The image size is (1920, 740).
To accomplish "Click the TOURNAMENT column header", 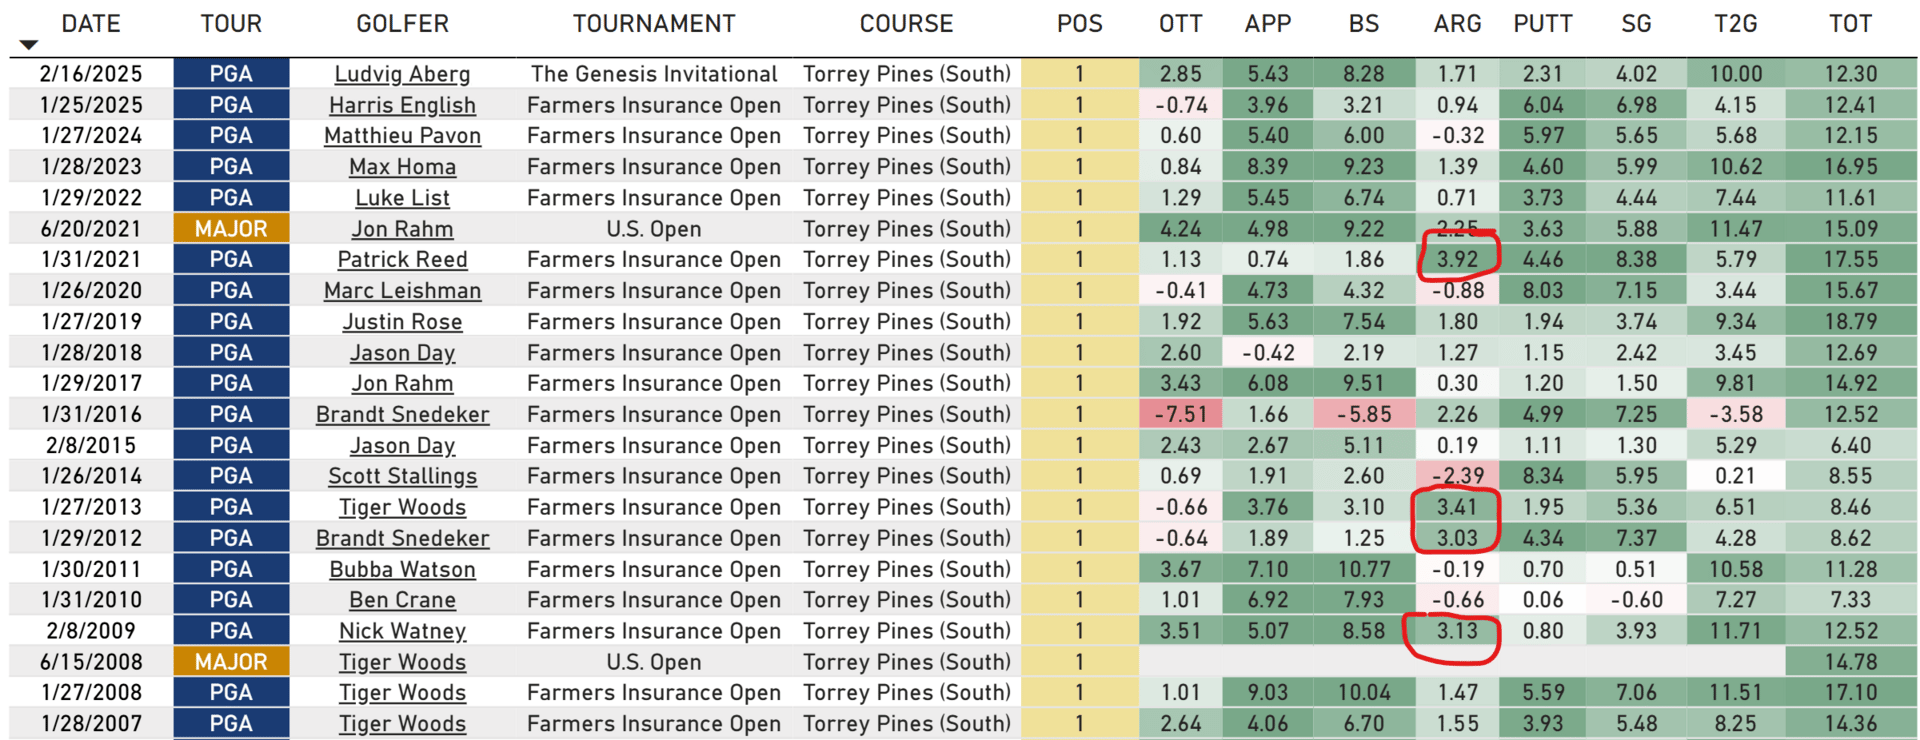I will click(x=654, y=24).
